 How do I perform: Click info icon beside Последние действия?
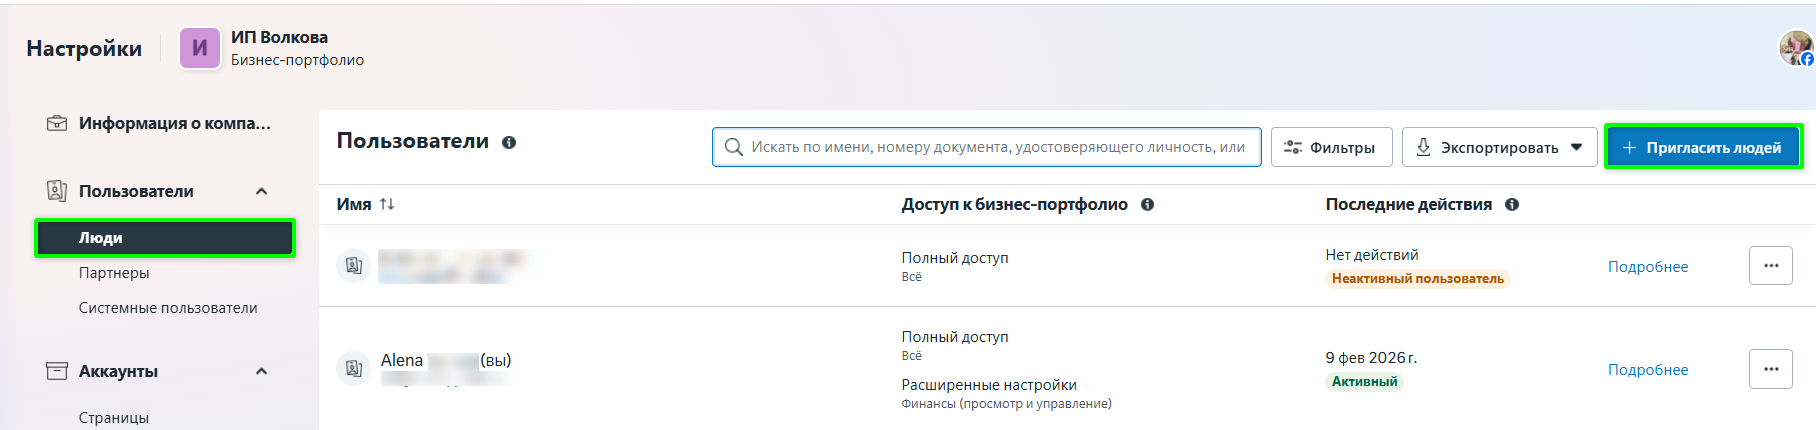point(1512,205)
